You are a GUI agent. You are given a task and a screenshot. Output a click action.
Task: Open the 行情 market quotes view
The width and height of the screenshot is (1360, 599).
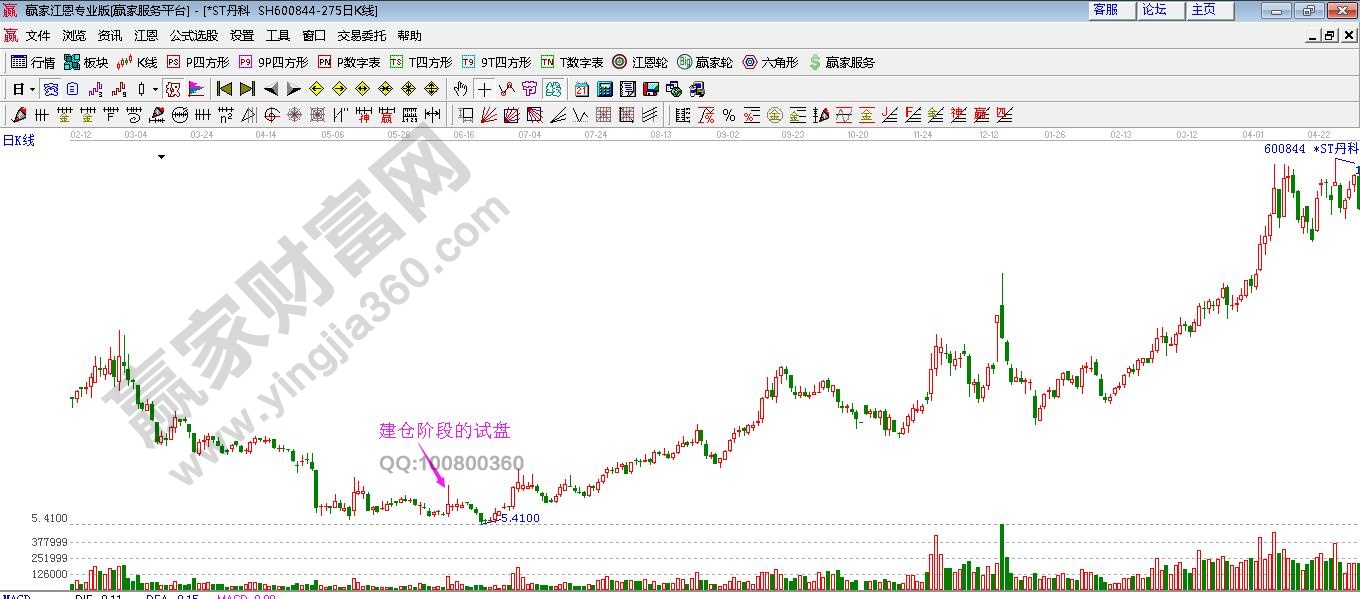(33, 62)
